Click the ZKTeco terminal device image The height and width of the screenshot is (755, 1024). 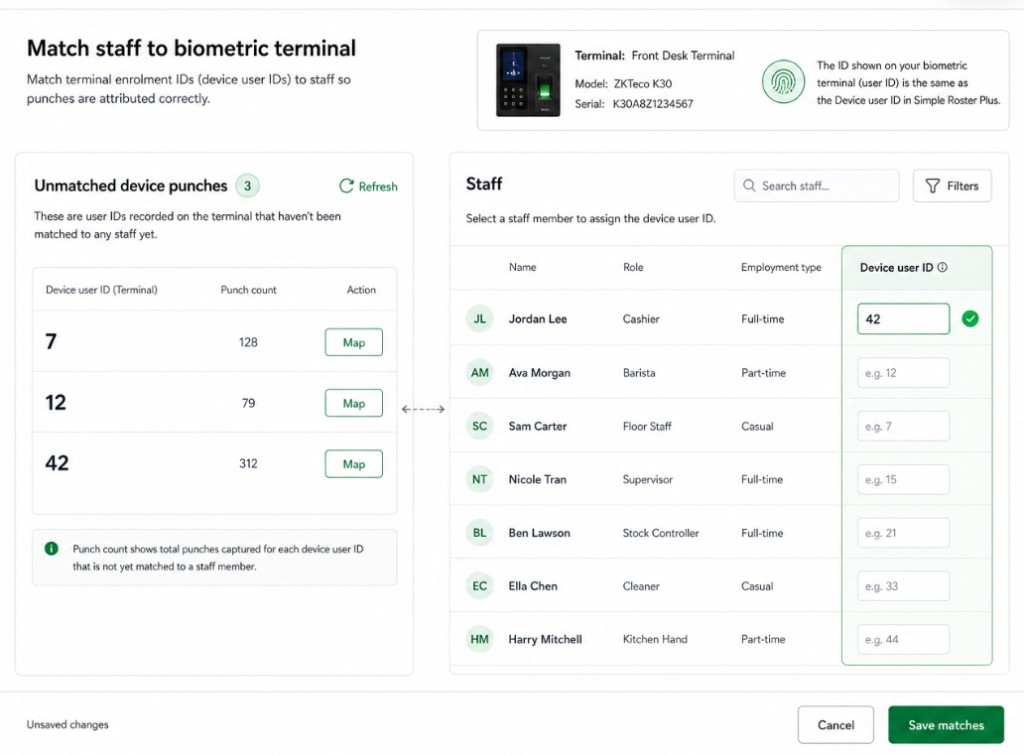pyautogui.click(x=528, y=80)
